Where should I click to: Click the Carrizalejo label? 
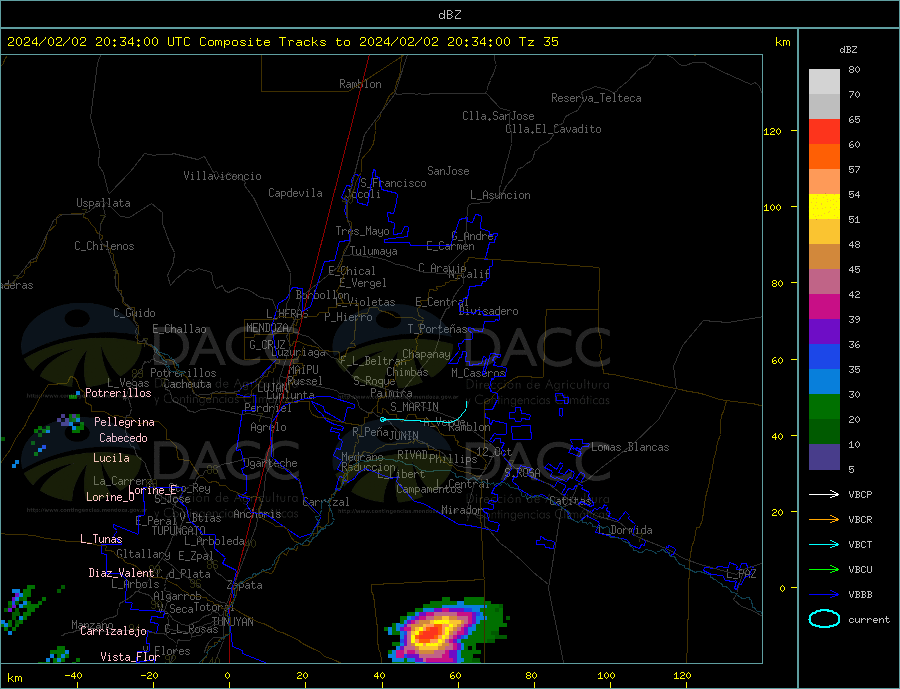coord(113,632)
